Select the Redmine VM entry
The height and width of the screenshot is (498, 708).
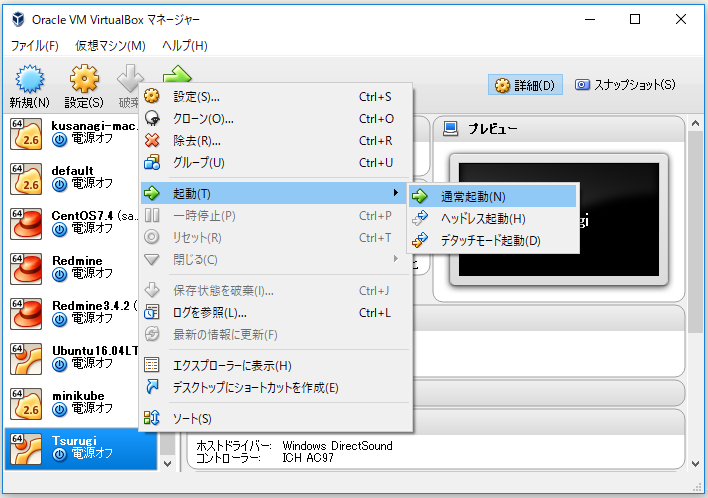[x=72, y=269]
